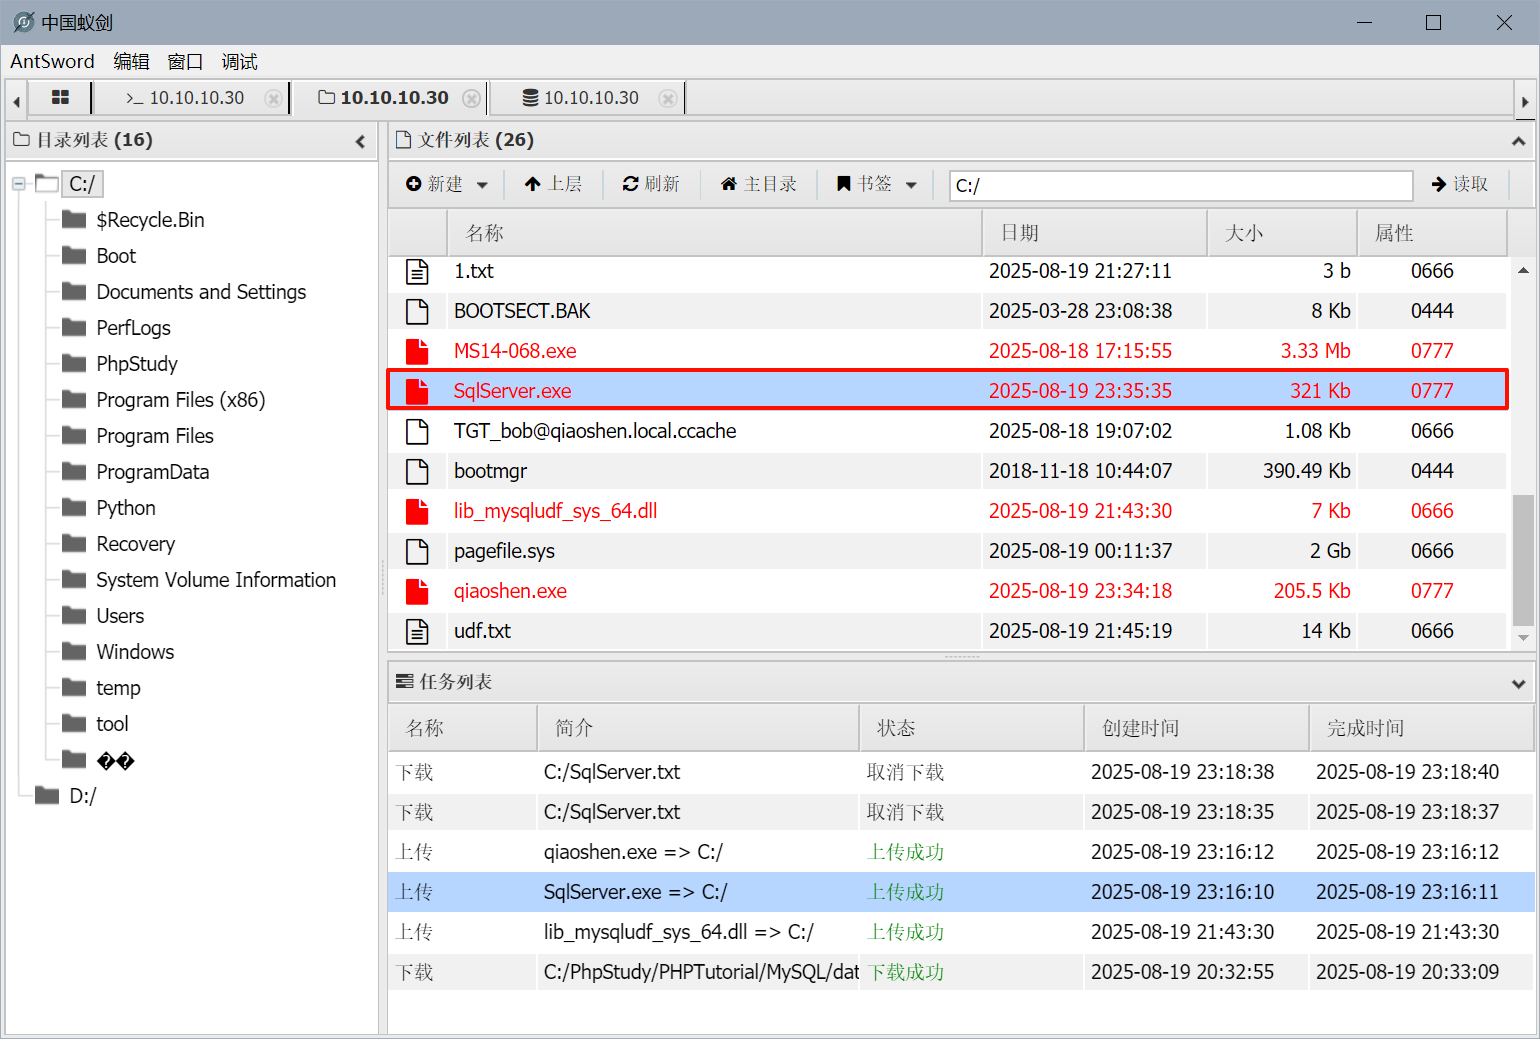The width and height of the screenshot is (1540, 1039).
Task: Collapse the C:/ tree node
Action: point(19,184)
